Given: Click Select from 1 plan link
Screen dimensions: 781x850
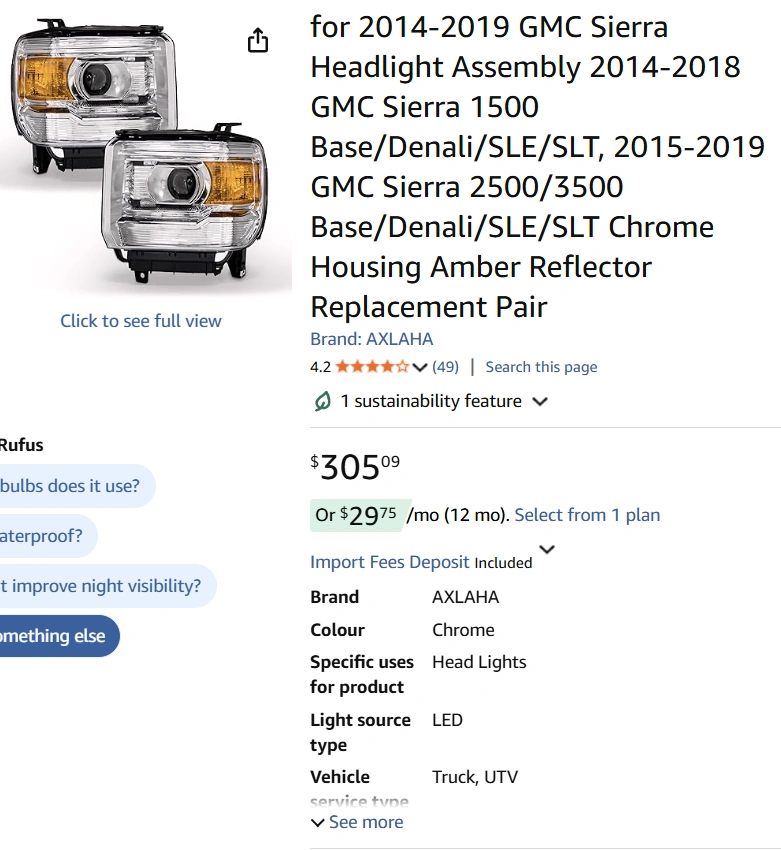Looking at the screenshot, I should [x=587, y=515].
